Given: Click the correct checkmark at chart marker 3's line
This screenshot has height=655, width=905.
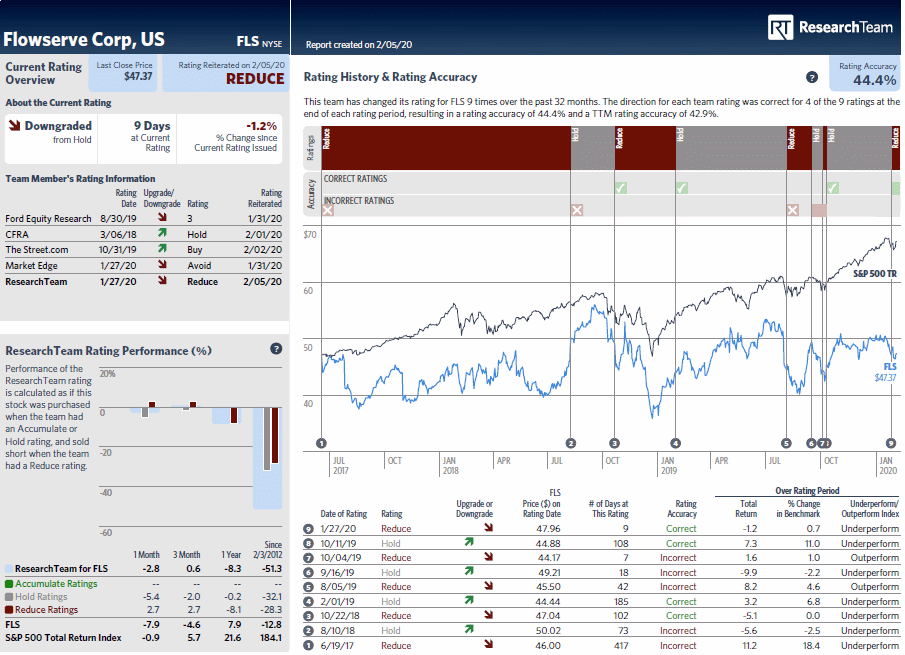Looking at the screenshot, I should (621, 188).
